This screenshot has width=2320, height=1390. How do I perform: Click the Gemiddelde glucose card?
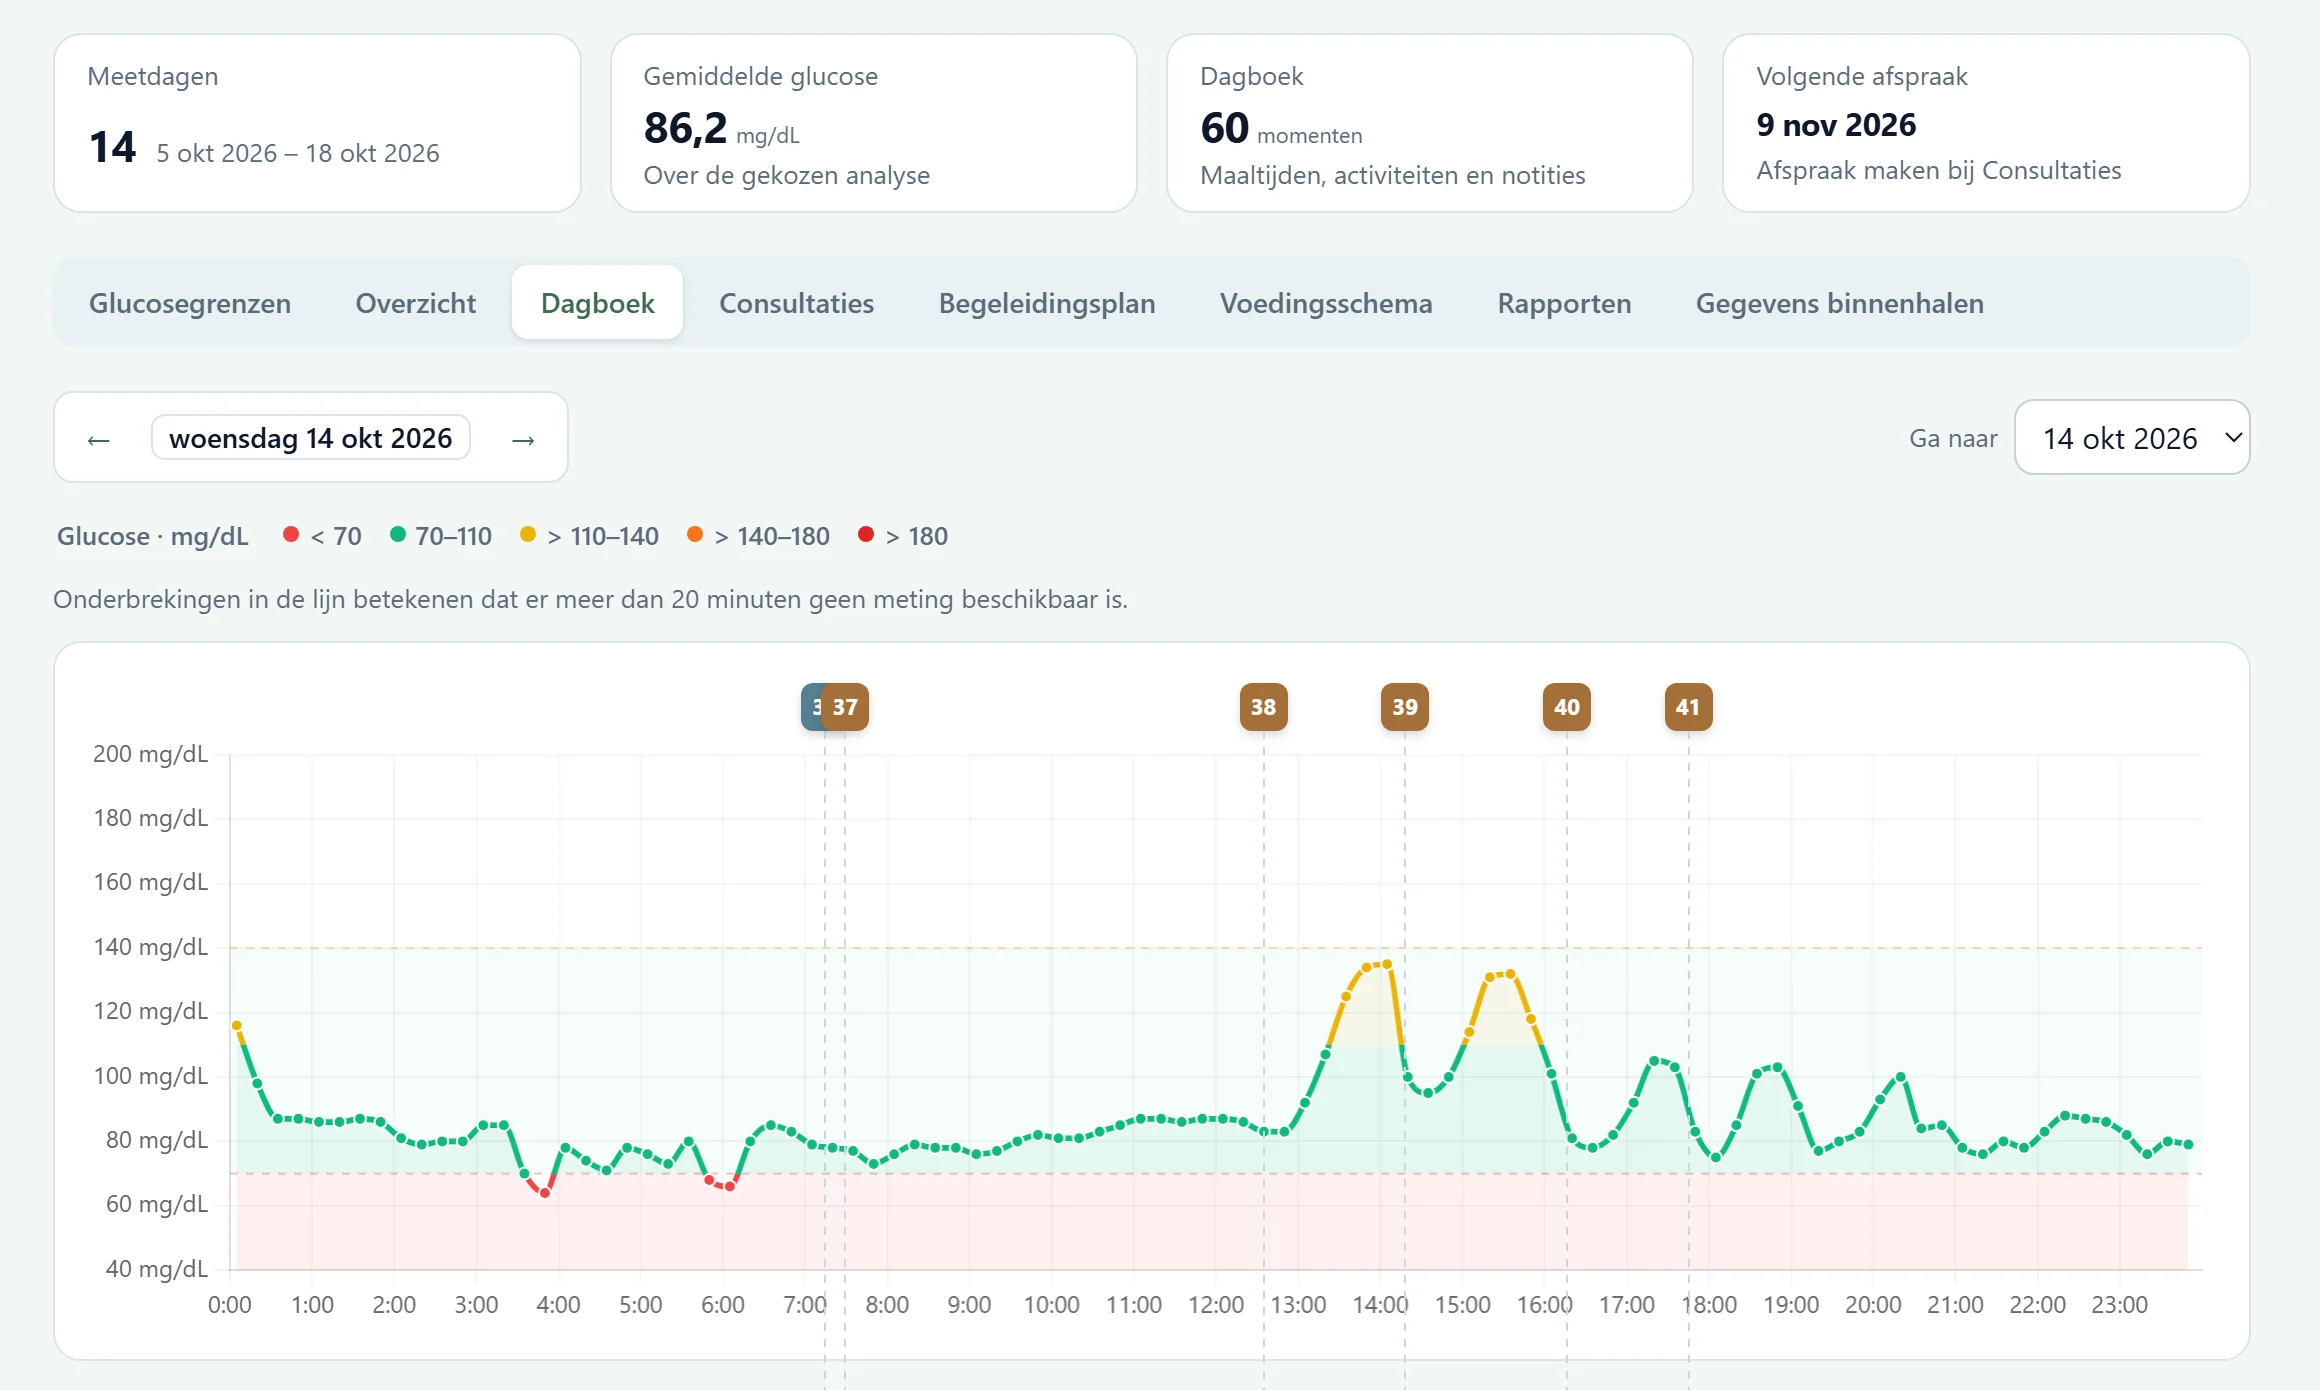[x=873, y=123]
